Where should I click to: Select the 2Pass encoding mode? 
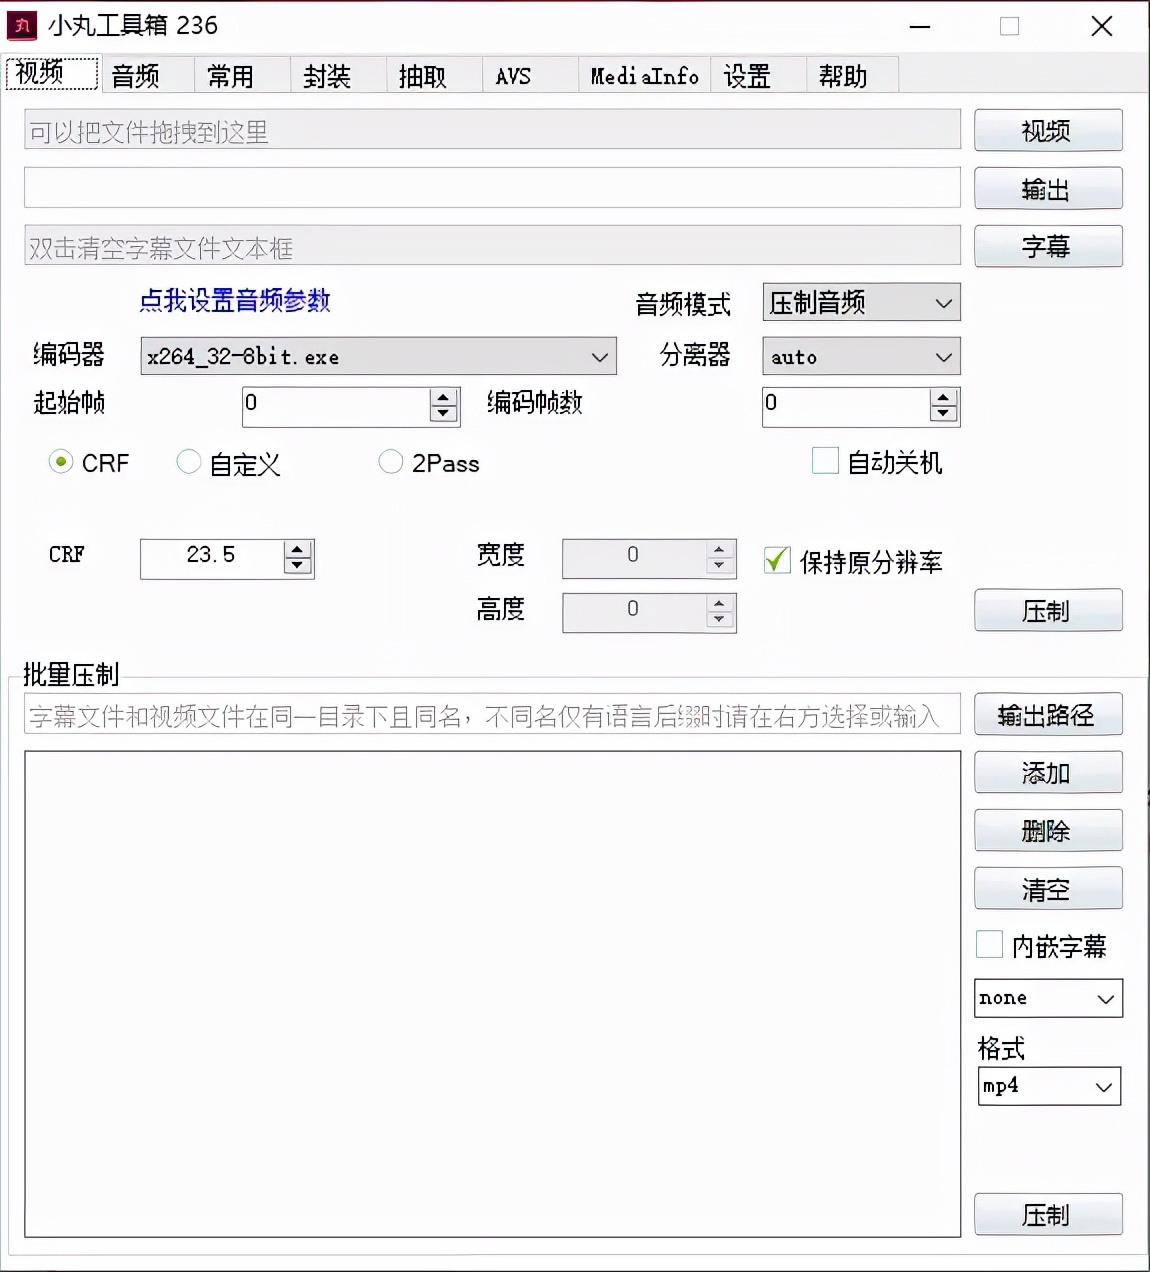pos(391,462)
